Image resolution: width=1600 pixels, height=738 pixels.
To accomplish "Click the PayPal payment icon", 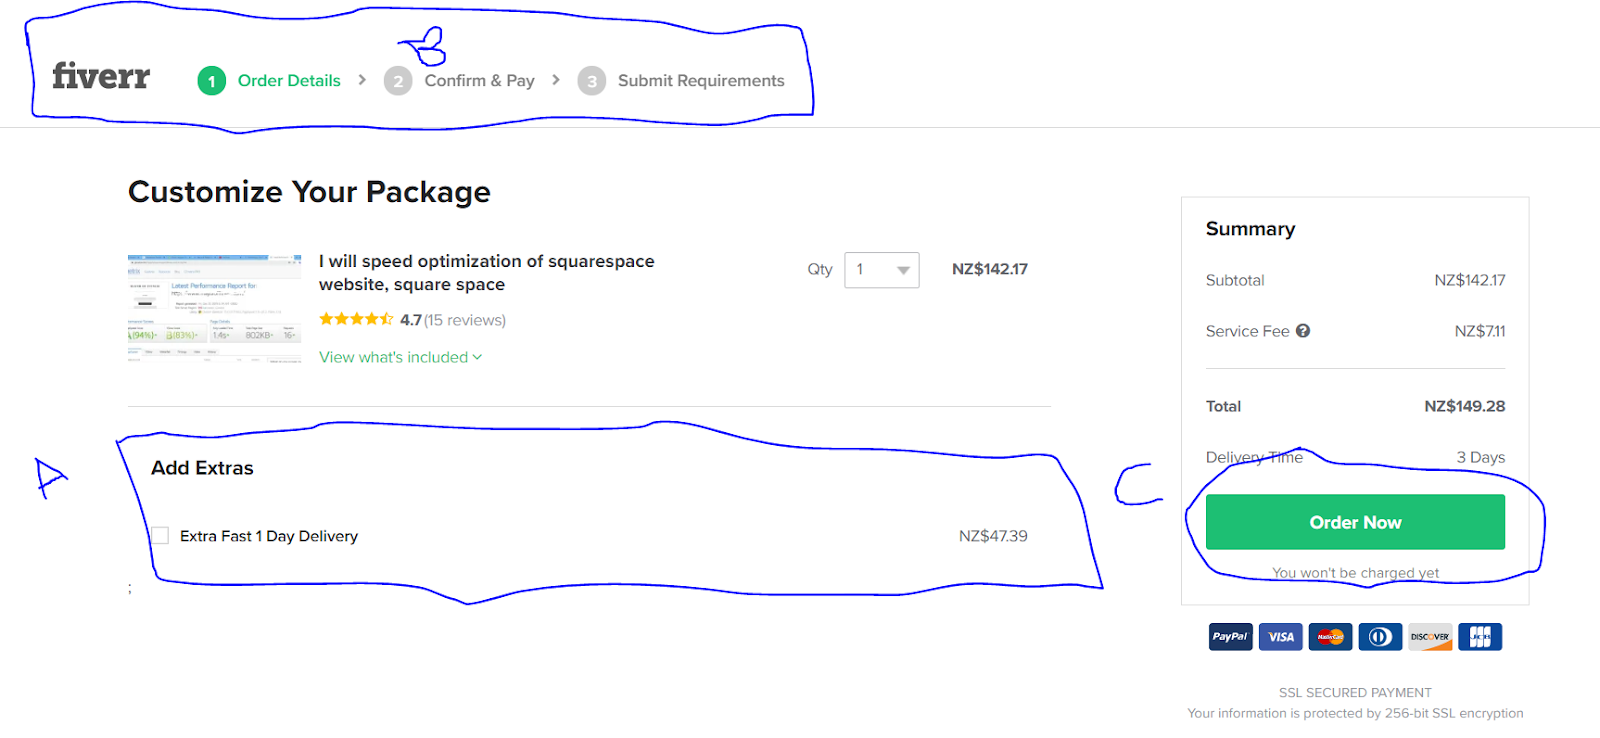I will coord(1230,637).
